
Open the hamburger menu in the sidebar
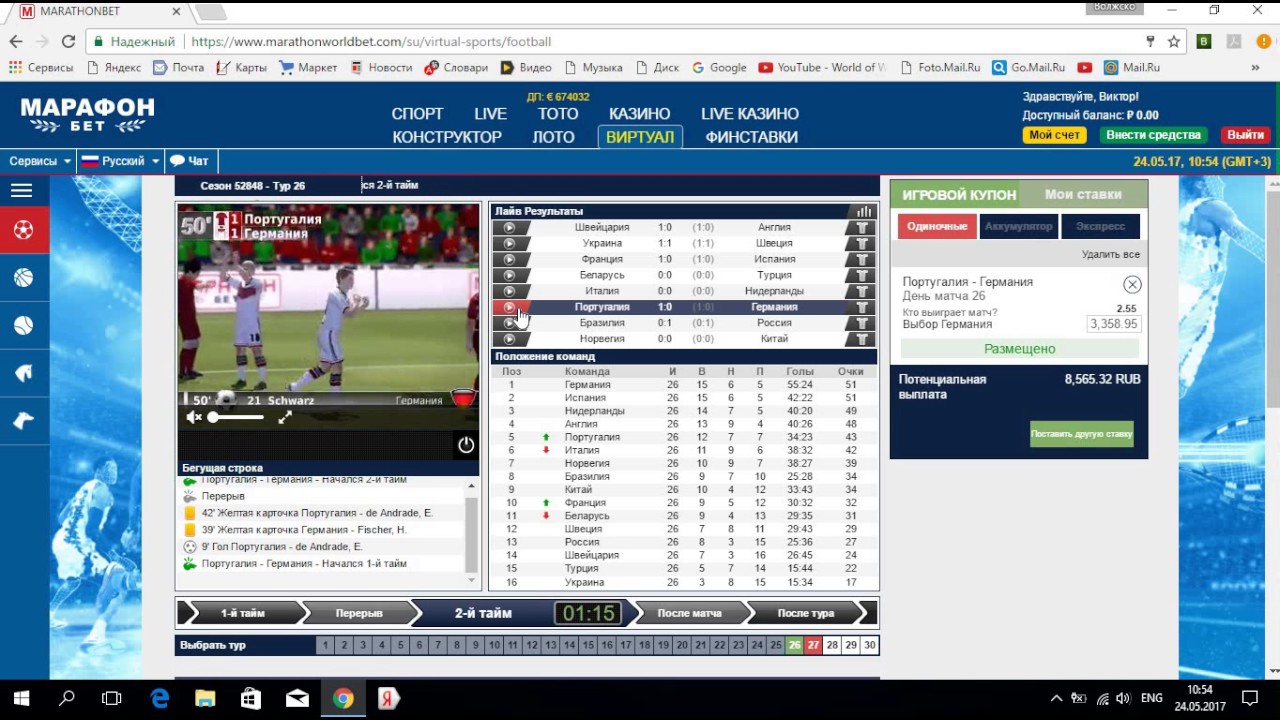click(x=21, y=190)
